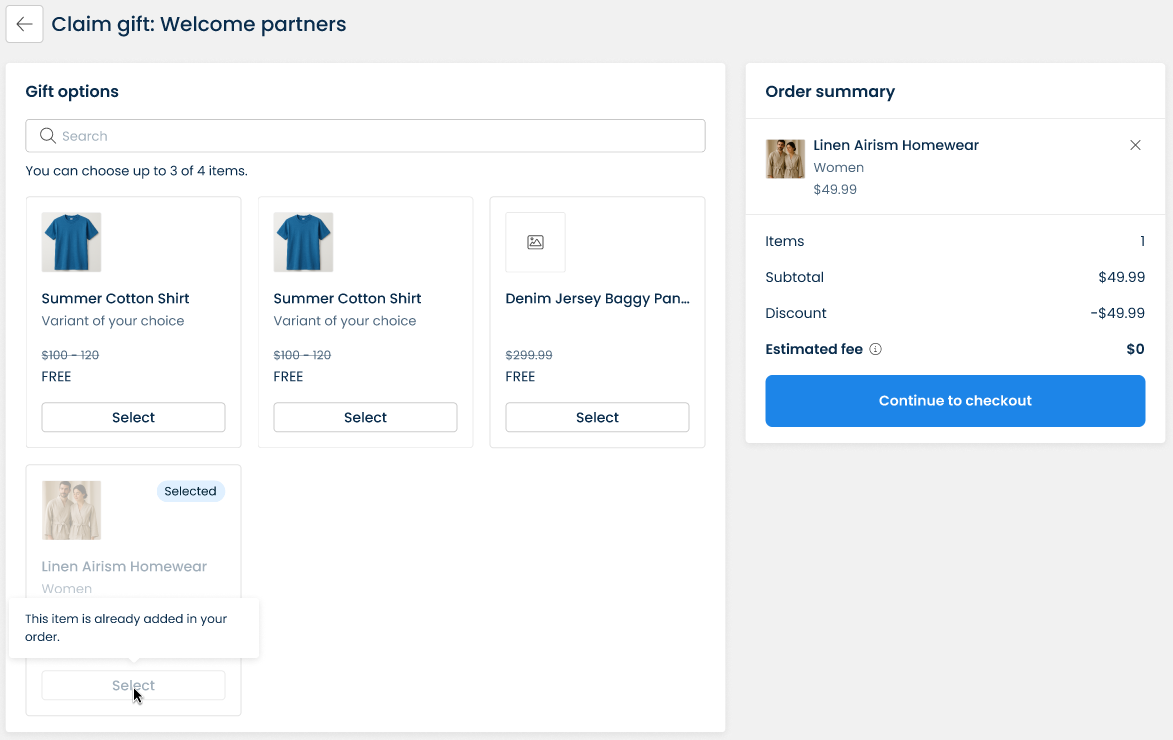
Task: Focus the gift options Search field
Action: coord(380,136)
